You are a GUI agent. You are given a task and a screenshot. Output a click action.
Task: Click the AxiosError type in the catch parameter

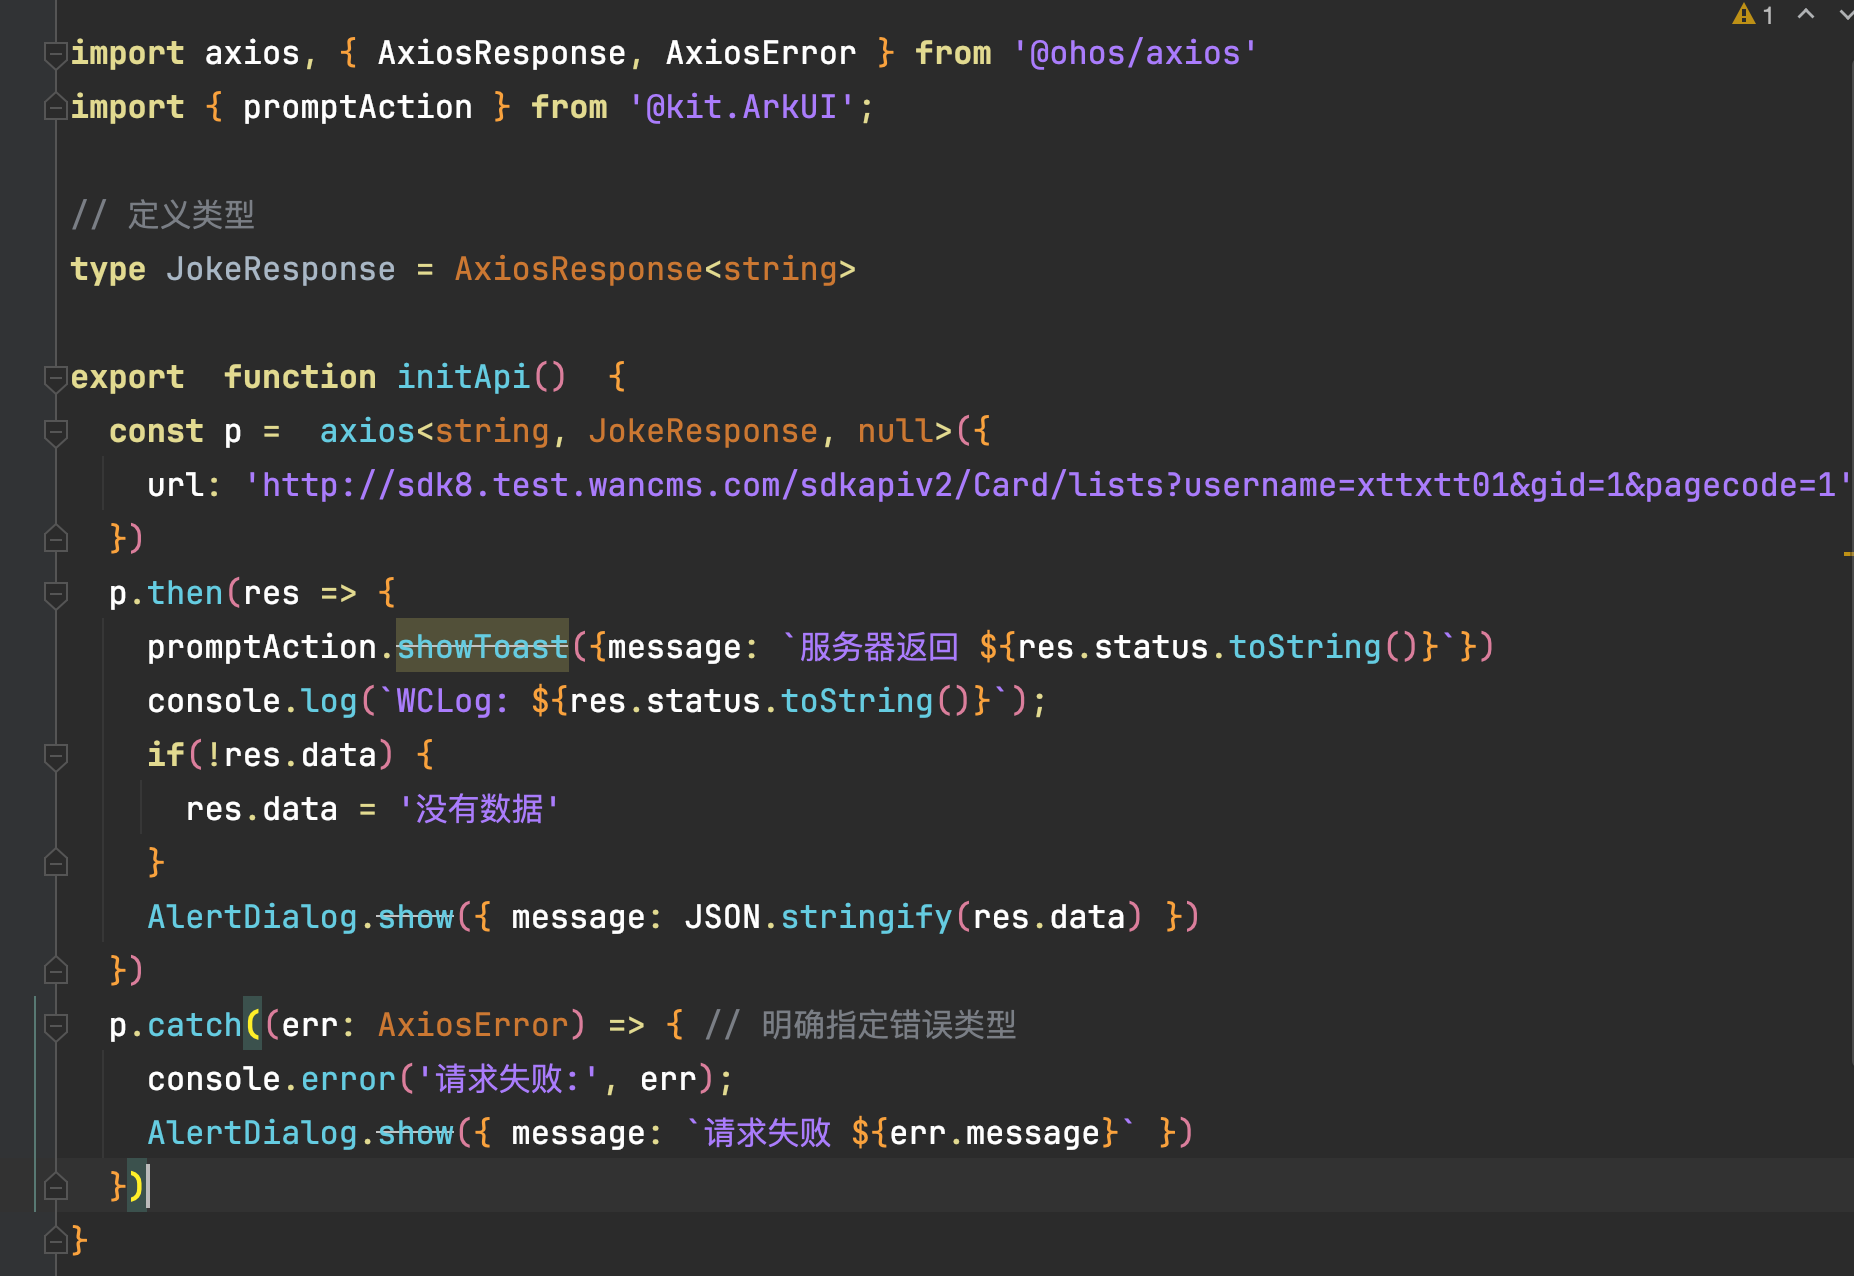[x=473, y=1025]
